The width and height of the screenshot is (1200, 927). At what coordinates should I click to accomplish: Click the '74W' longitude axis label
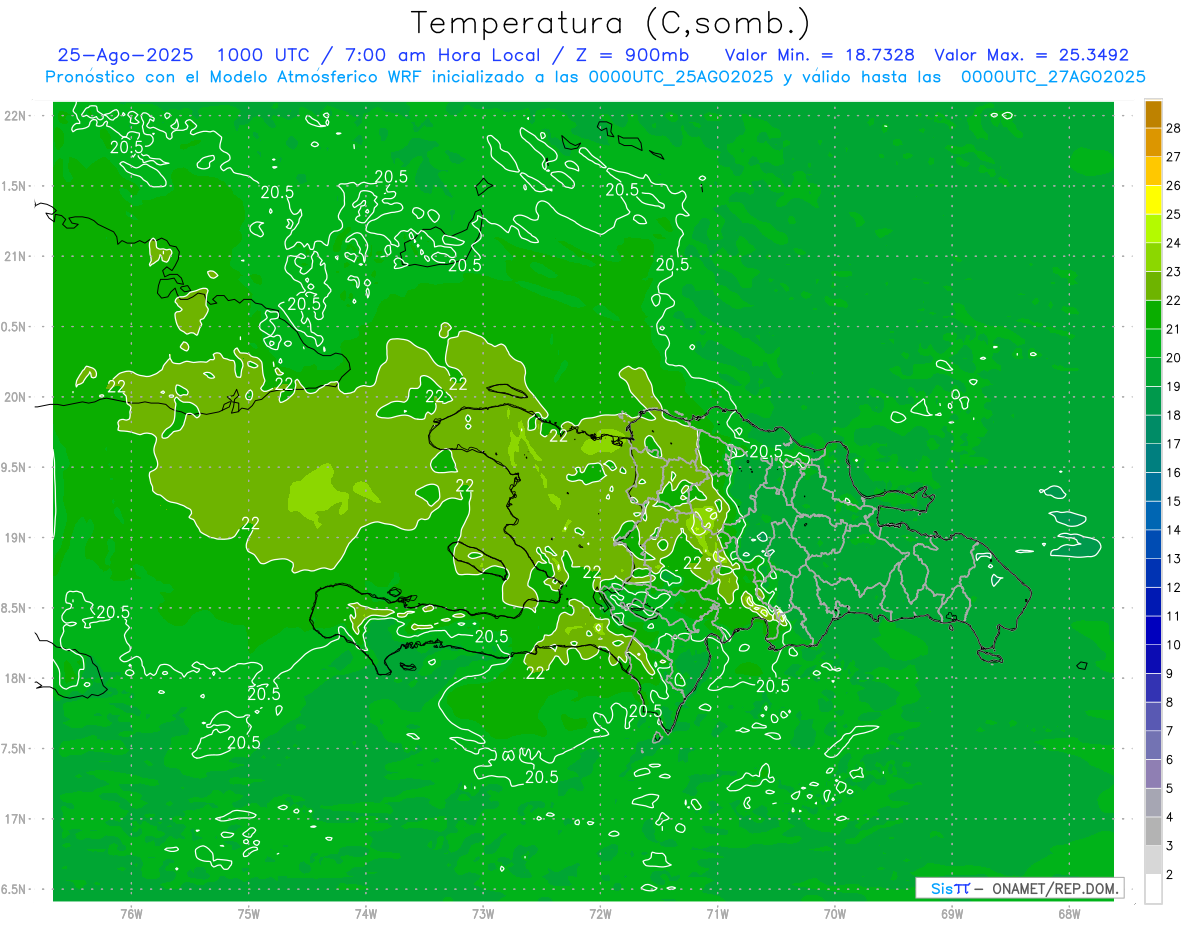[366, 914]
